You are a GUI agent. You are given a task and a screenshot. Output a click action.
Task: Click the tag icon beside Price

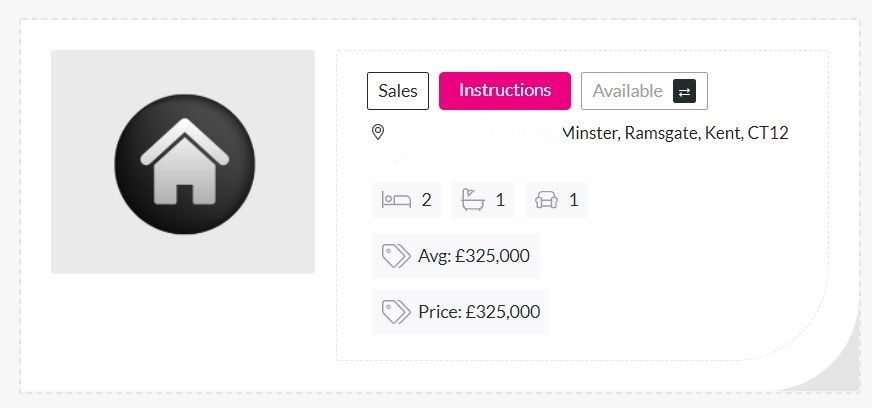click(x=396, y=312)
